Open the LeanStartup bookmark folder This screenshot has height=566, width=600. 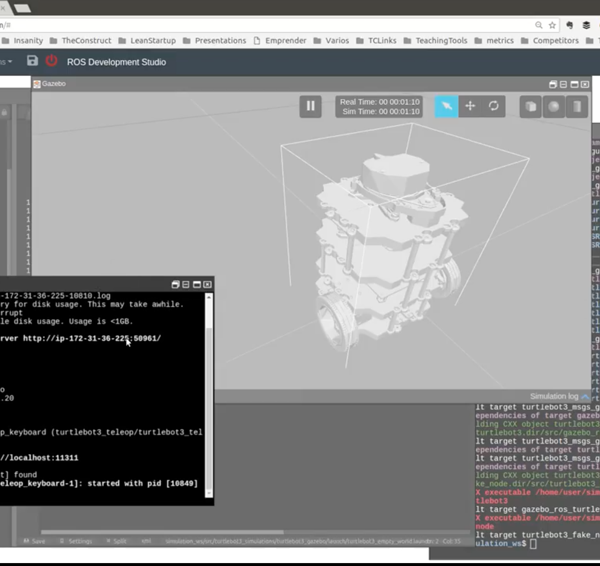[147, 41]
